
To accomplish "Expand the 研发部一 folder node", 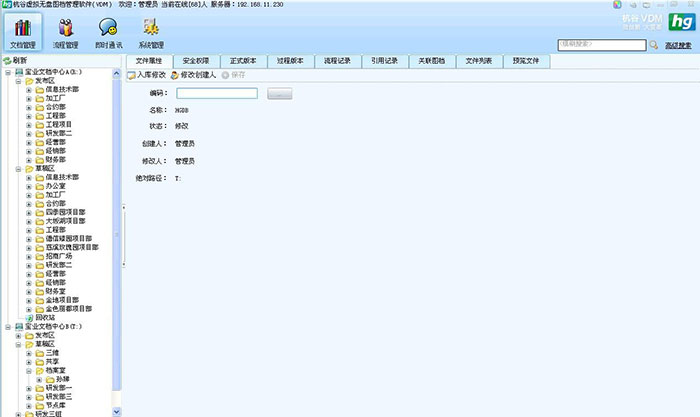I will pos(29,388).
